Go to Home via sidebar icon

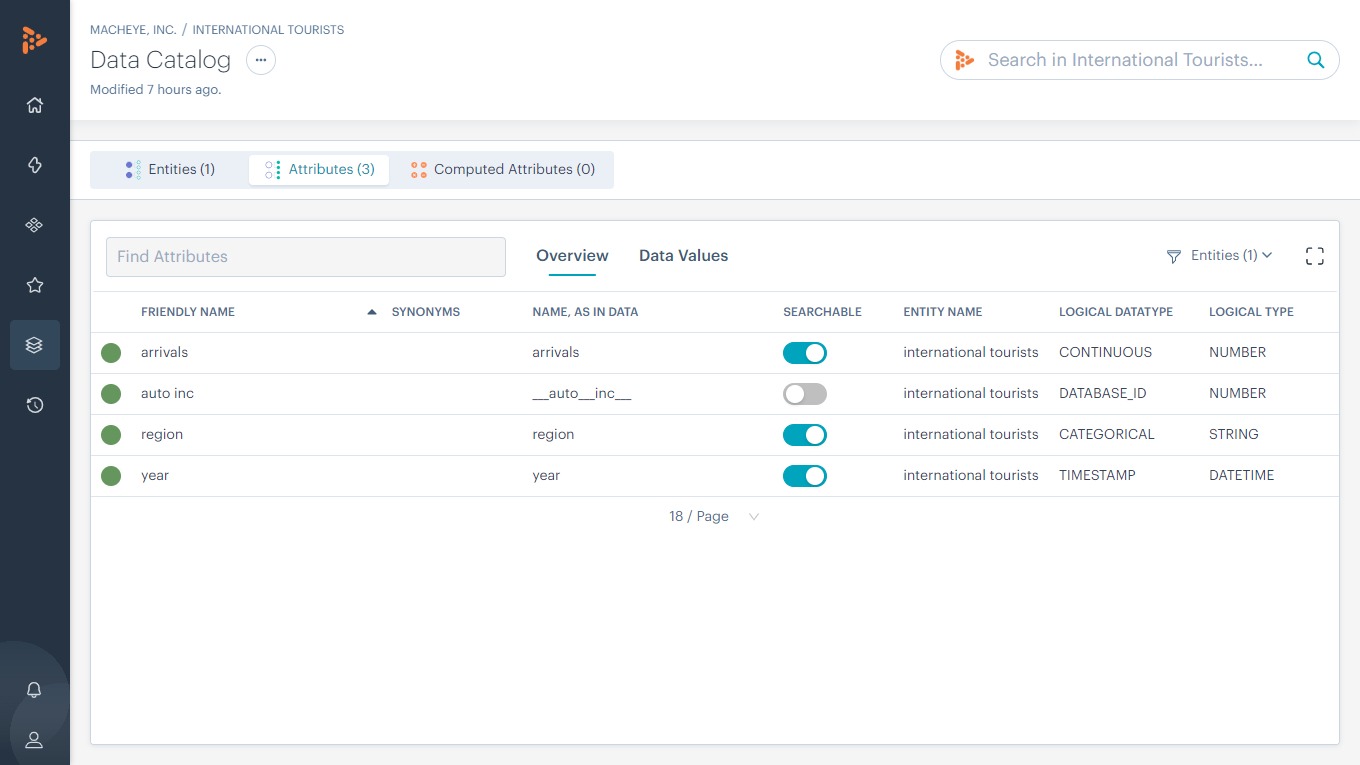point(35,105)
